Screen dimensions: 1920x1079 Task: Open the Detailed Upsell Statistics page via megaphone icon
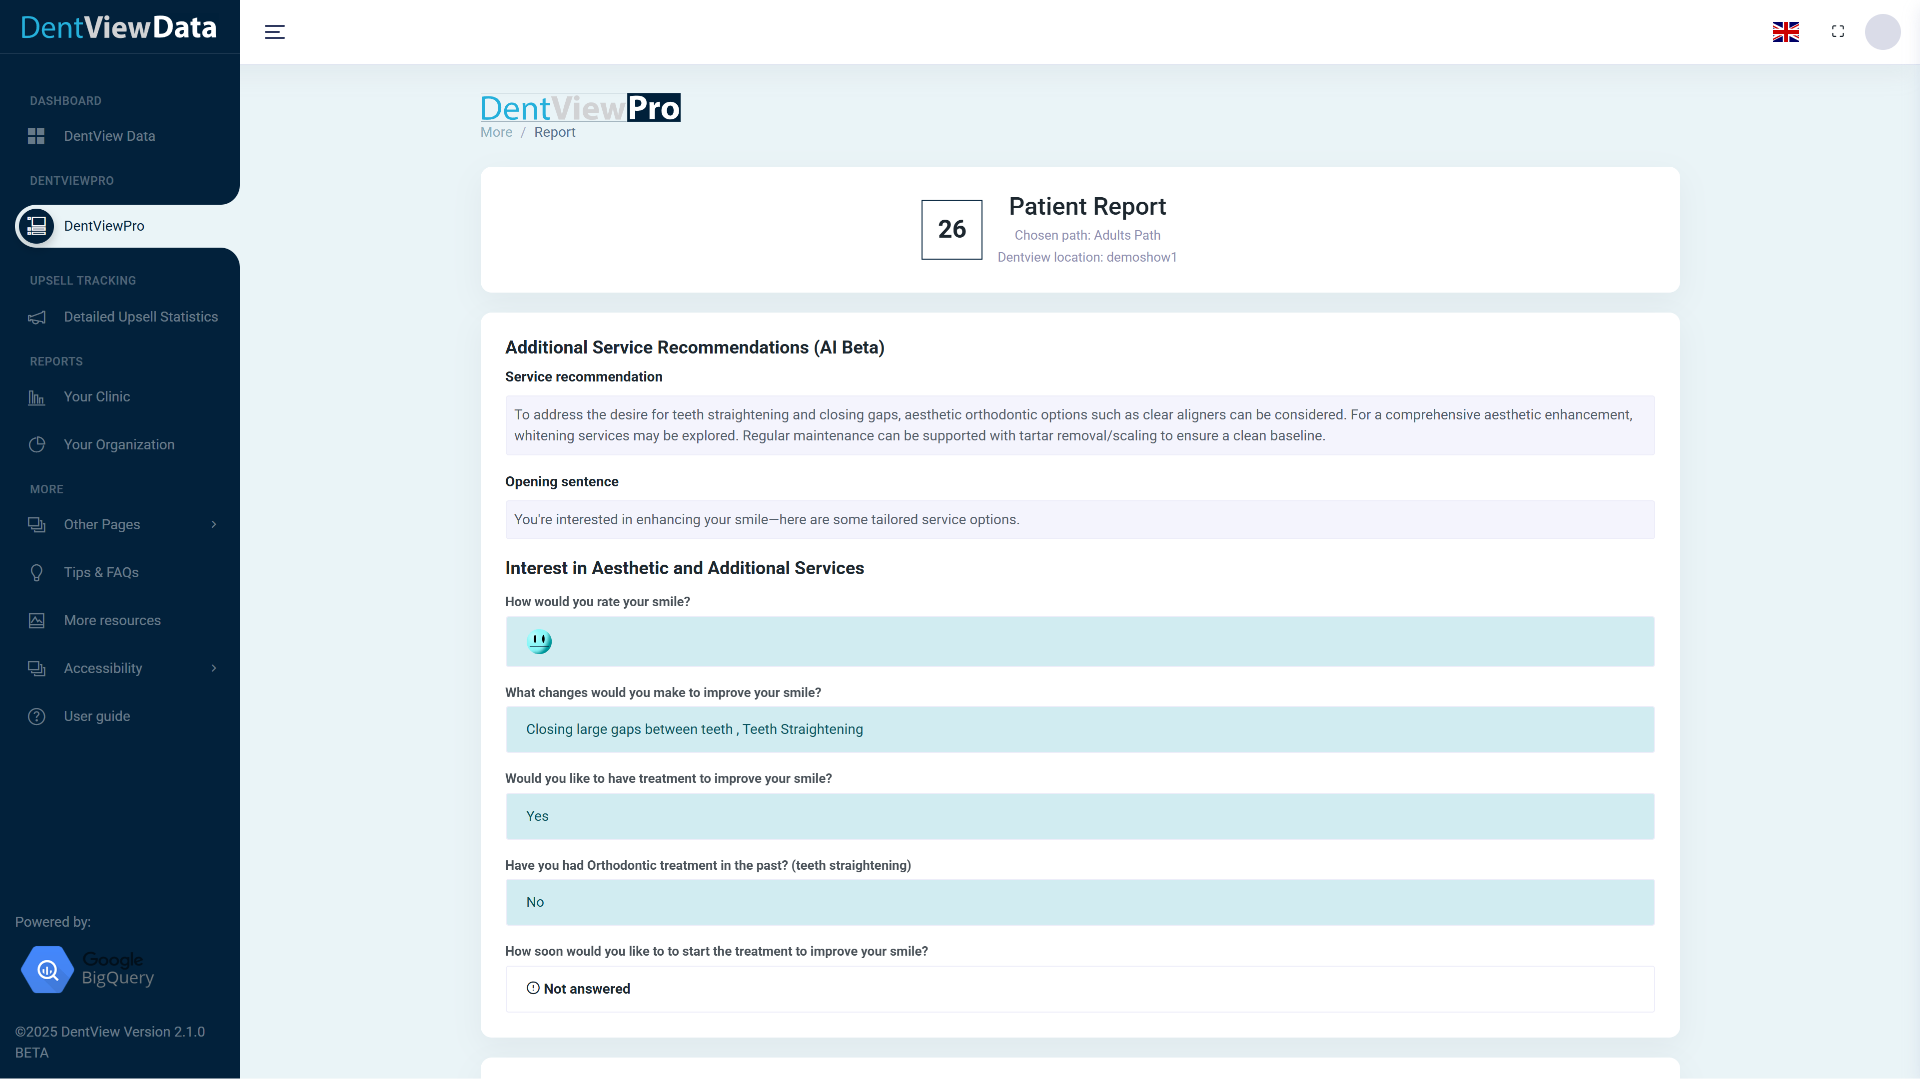[36, 317]
